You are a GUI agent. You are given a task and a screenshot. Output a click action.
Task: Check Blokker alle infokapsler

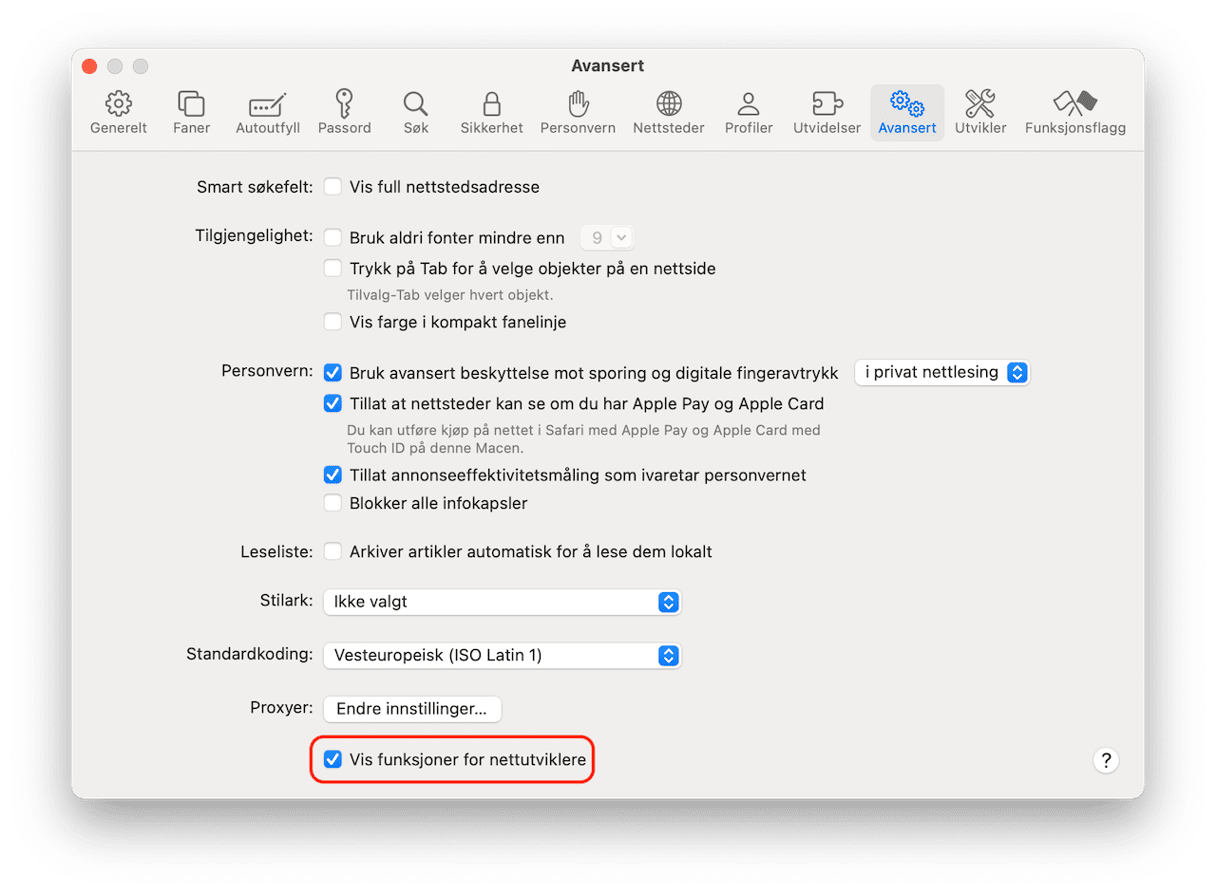click(333, 503)
